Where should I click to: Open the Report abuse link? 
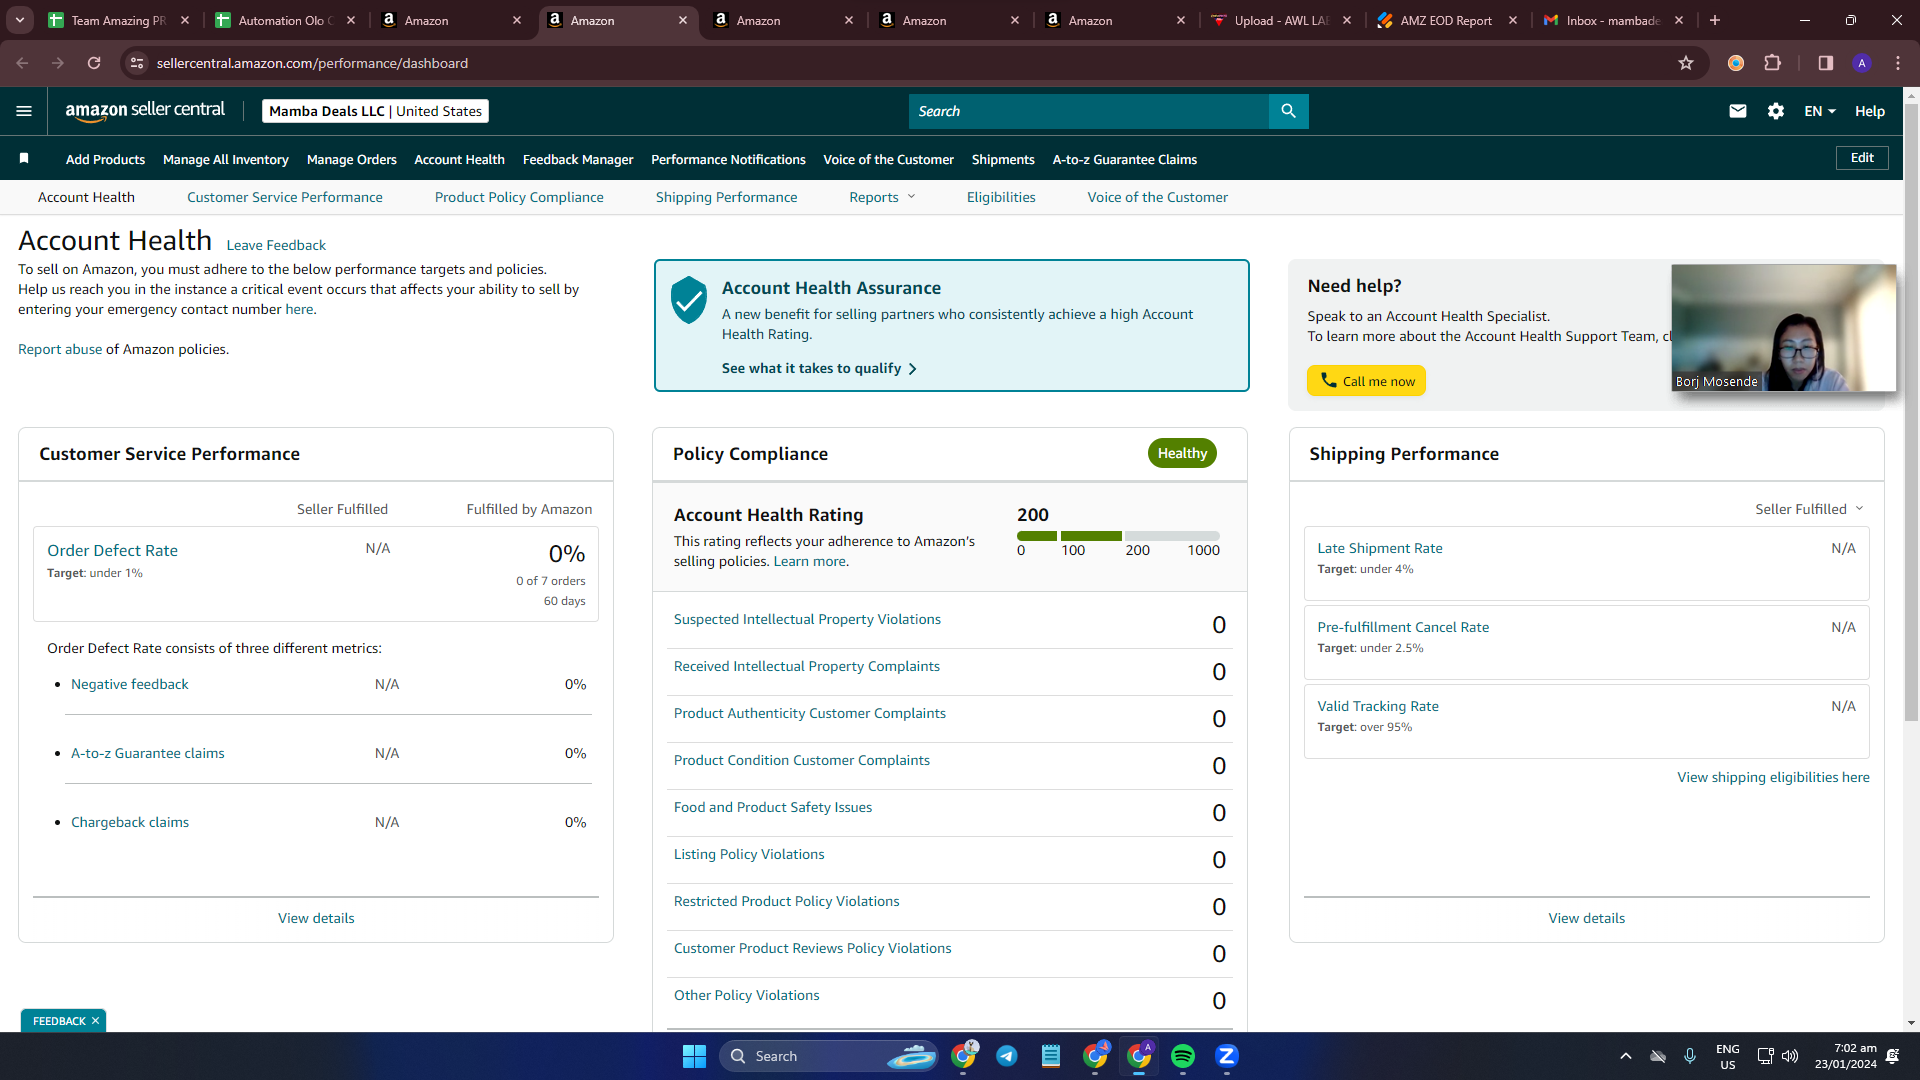point(60,349)
